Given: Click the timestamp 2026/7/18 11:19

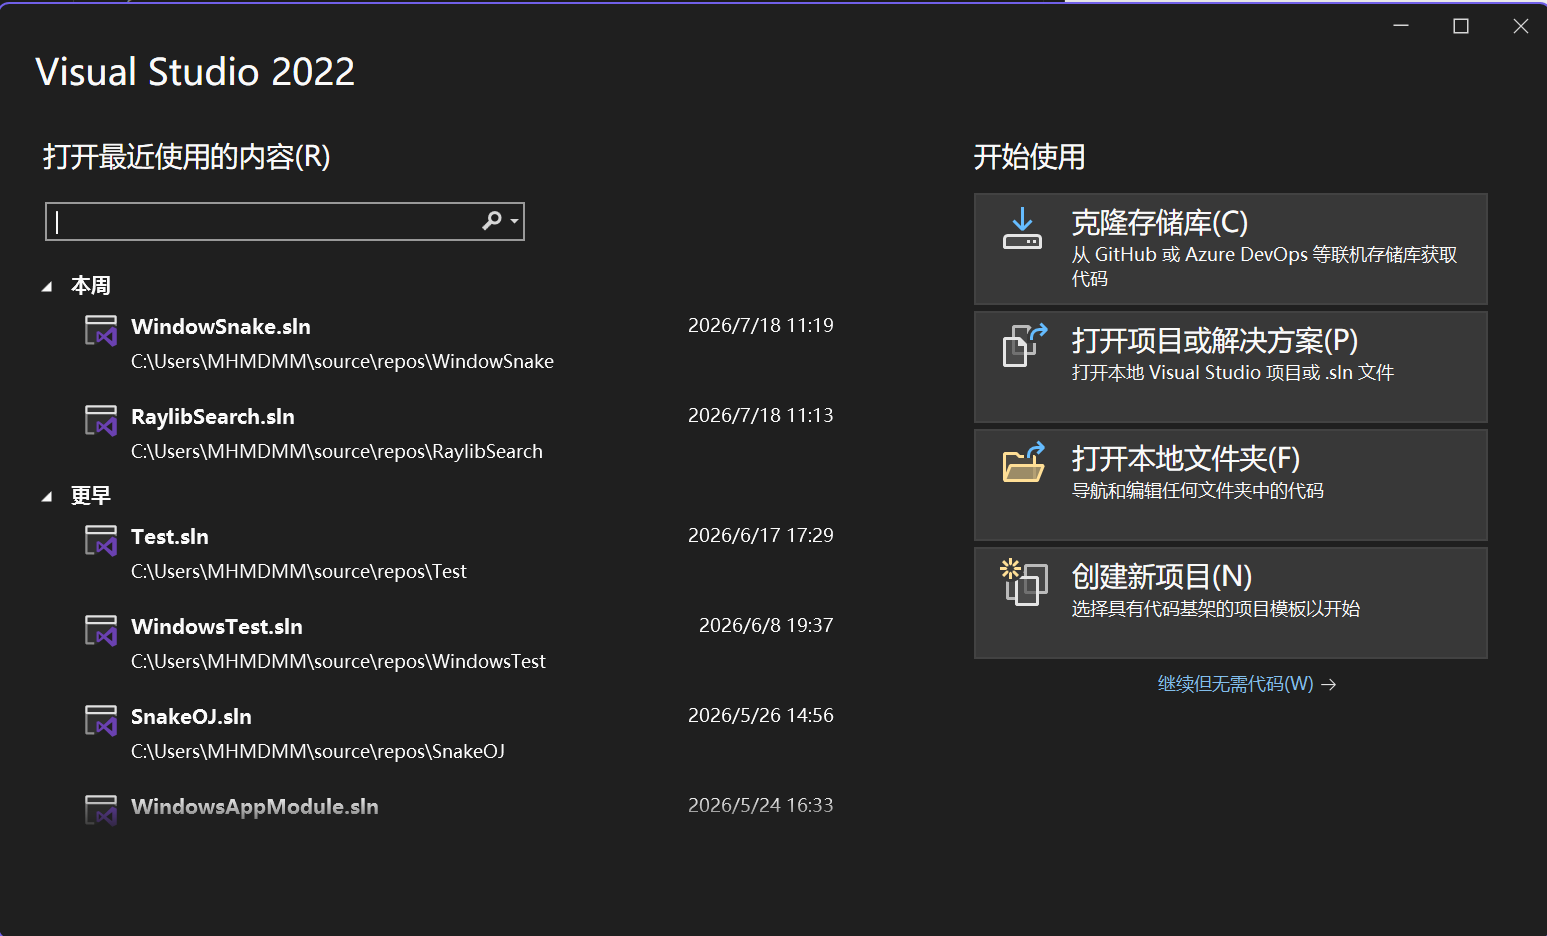Looking at the screenshot, I should pyautogui.click(x=761, y=325).
